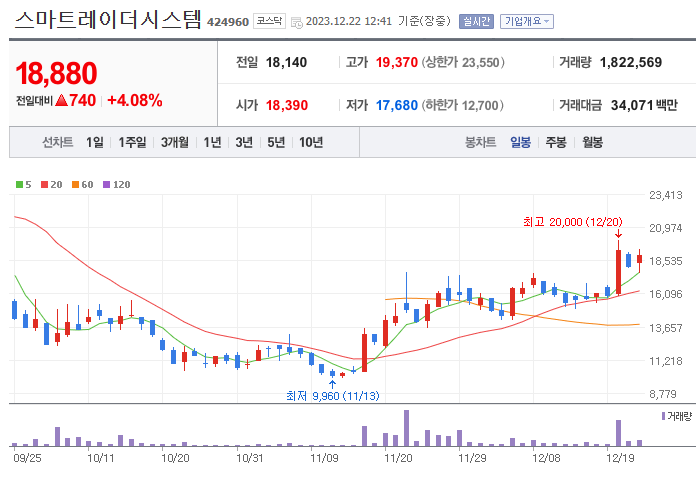Click the upper limit text 상한가 23,550
This screenshot has height=480, width=696.
click(x=463, y=62)
